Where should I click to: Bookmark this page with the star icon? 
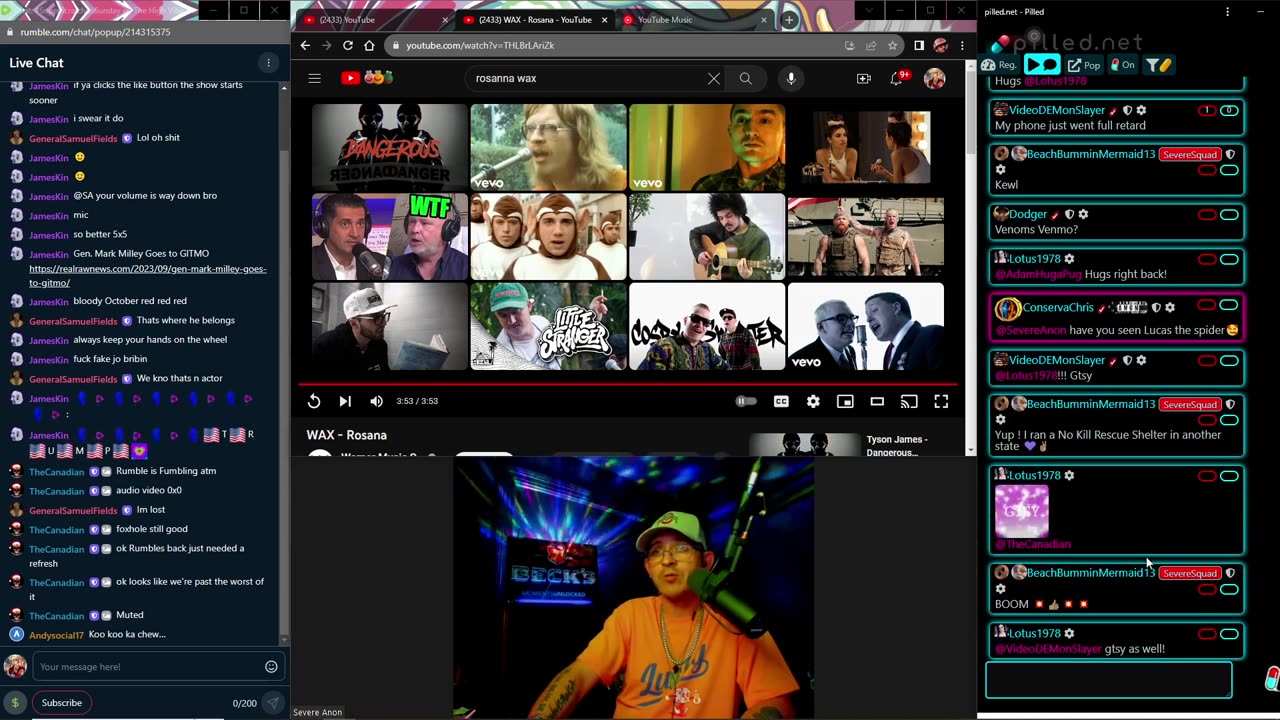(892, 45)
